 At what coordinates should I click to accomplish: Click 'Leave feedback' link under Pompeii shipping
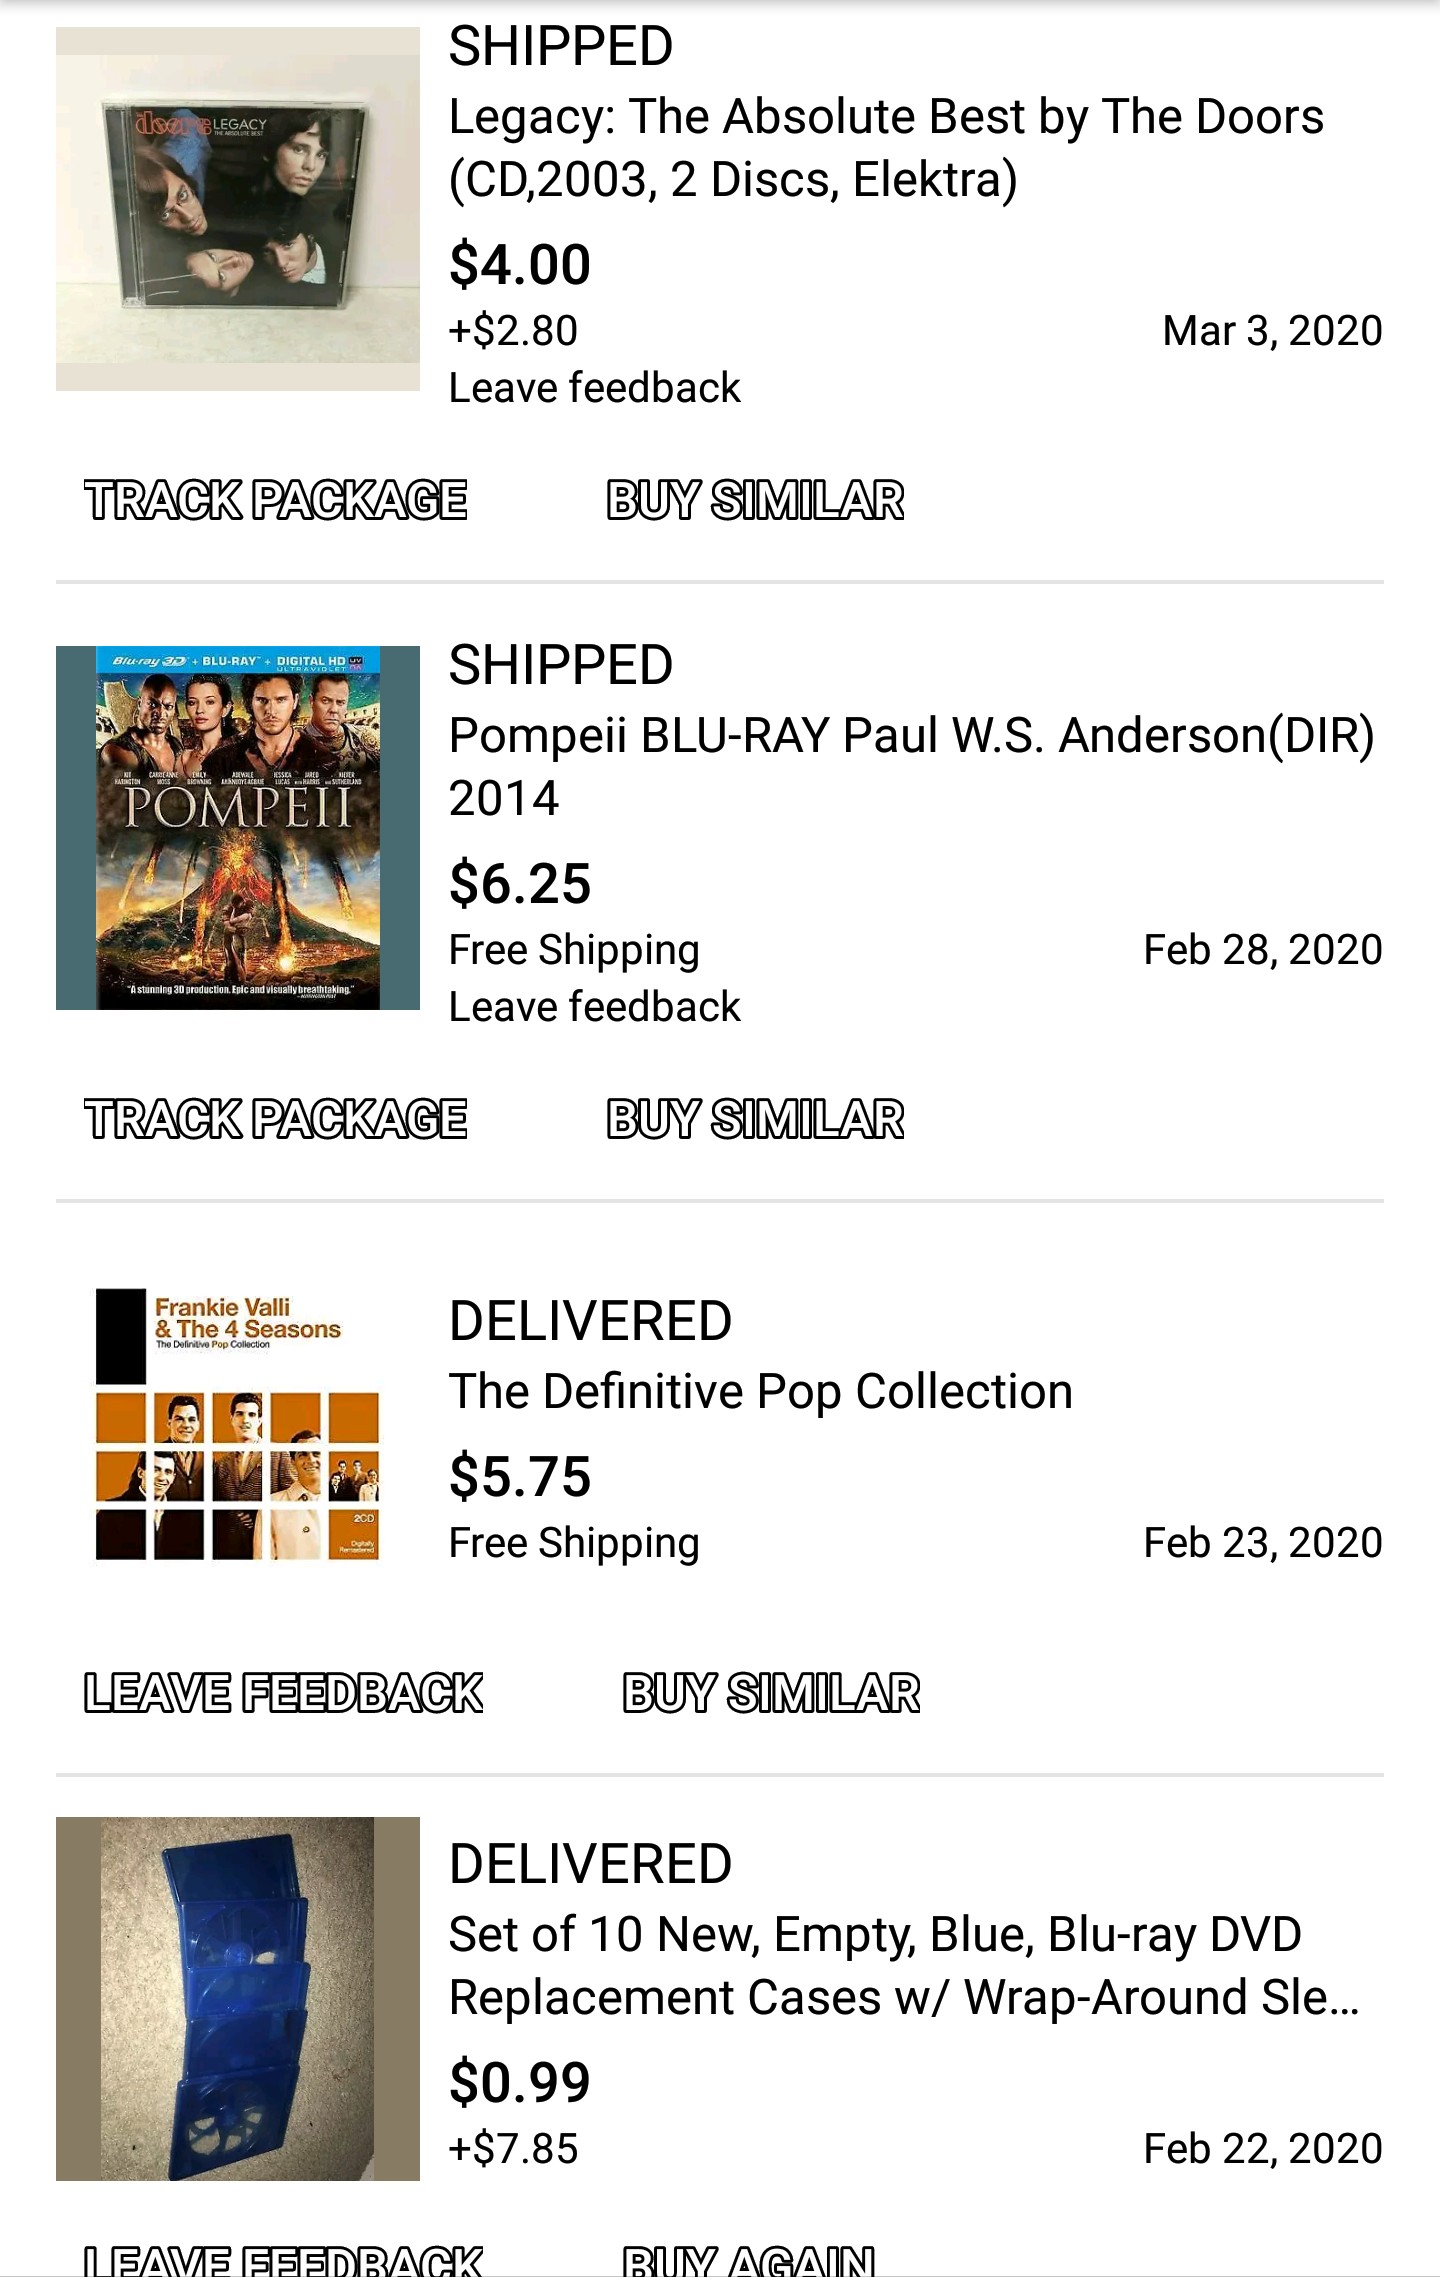click(x=594, y=1006)
